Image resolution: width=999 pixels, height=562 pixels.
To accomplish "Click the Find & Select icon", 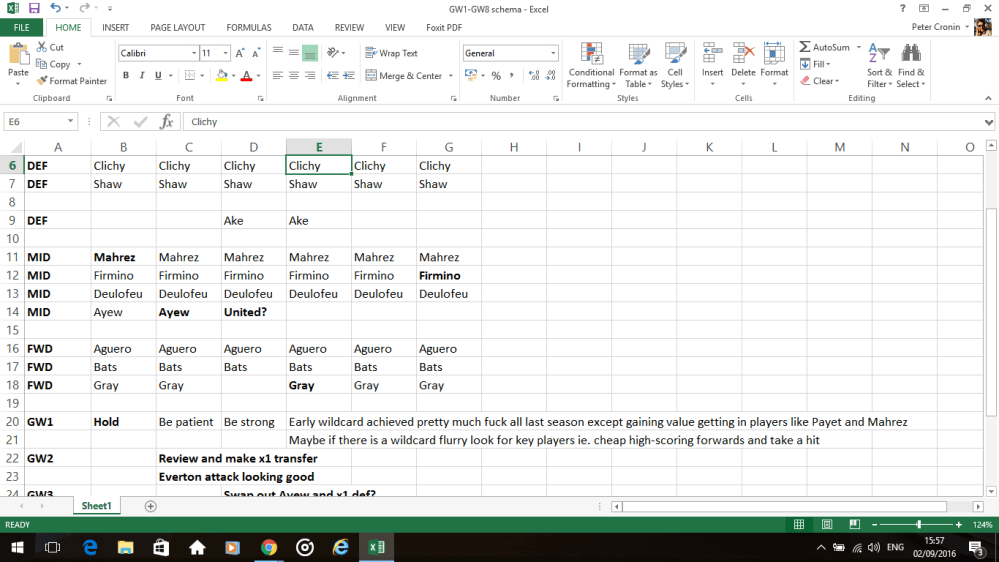I will click(910, 56).
